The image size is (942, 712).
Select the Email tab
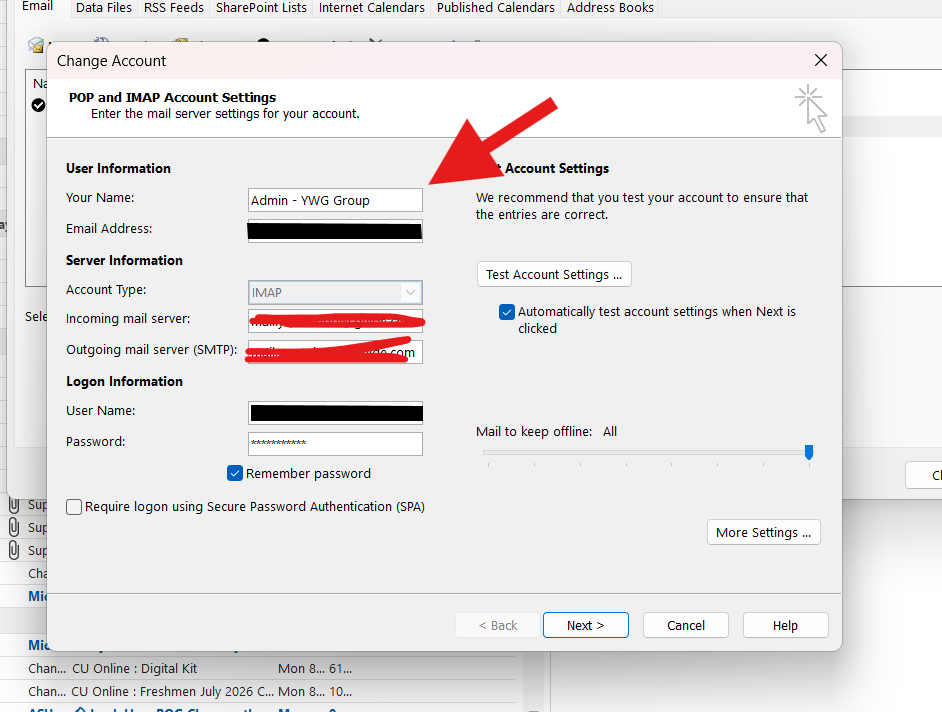point(37,7)
